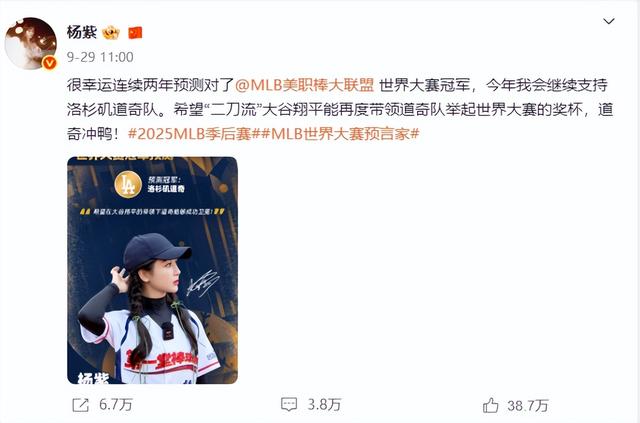This screenshot has height=423, width=640.
Task: Open the post options chevron menu
Action: [609, 21]
